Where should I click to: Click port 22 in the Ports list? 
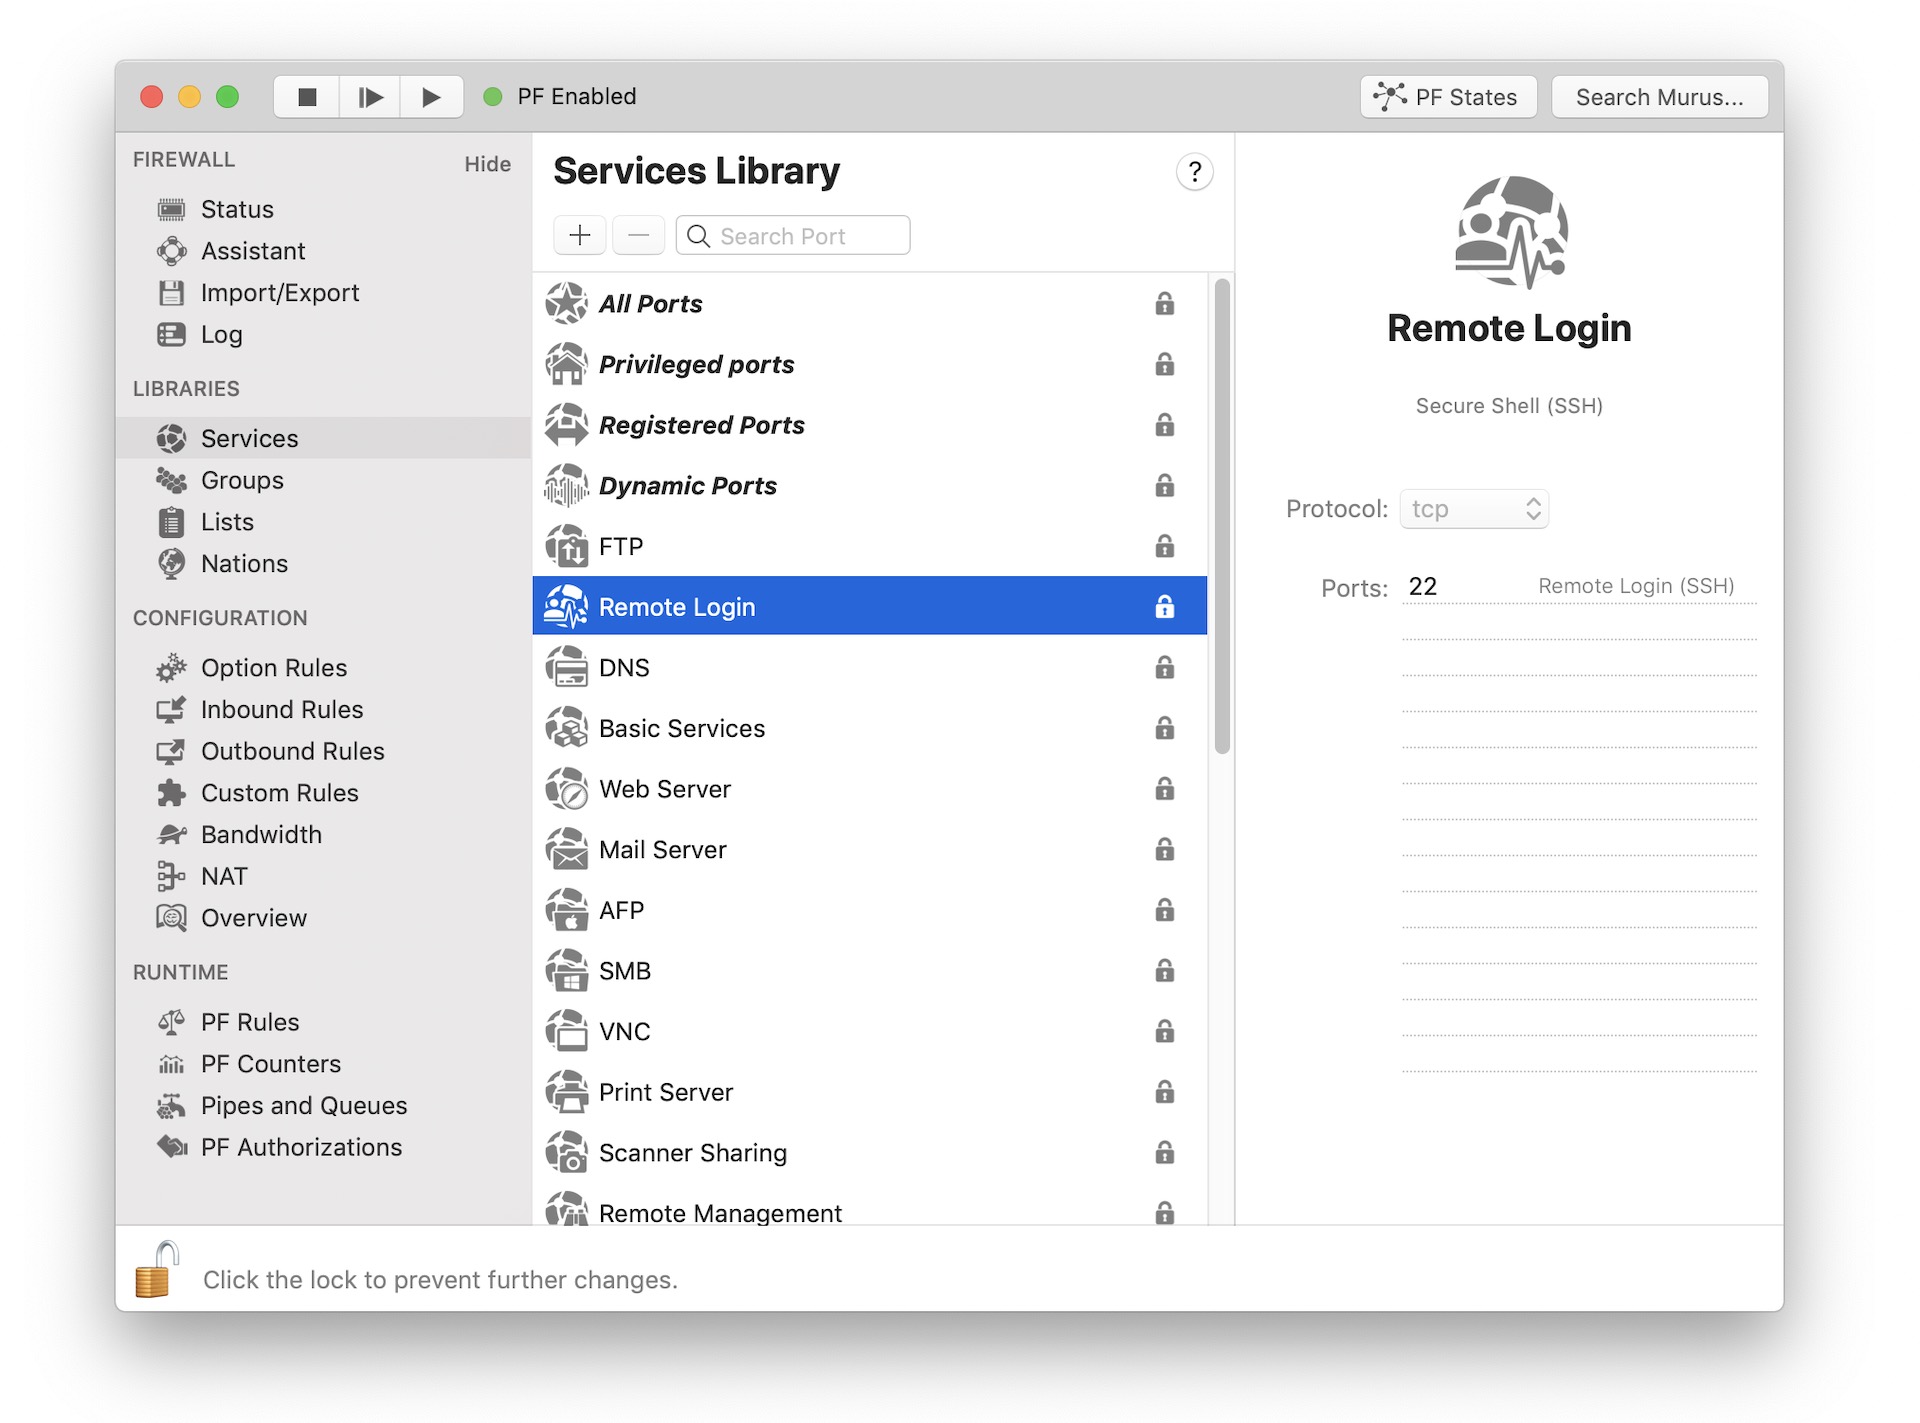coord(1422,586)
